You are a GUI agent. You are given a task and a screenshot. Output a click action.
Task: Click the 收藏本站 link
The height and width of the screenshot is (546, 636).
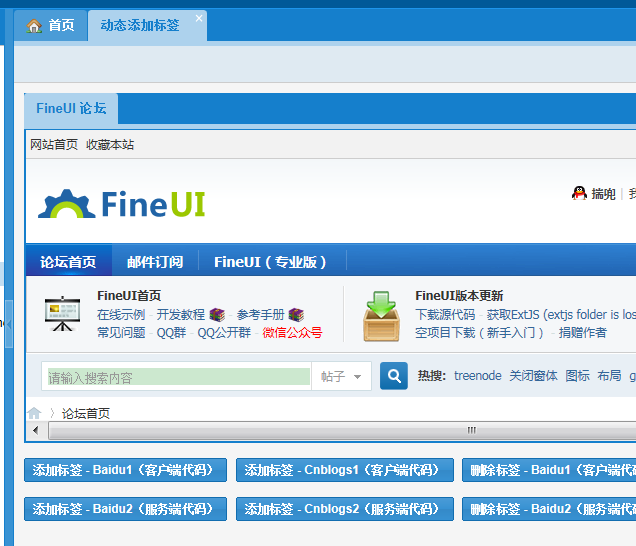(x=110, y=144)
